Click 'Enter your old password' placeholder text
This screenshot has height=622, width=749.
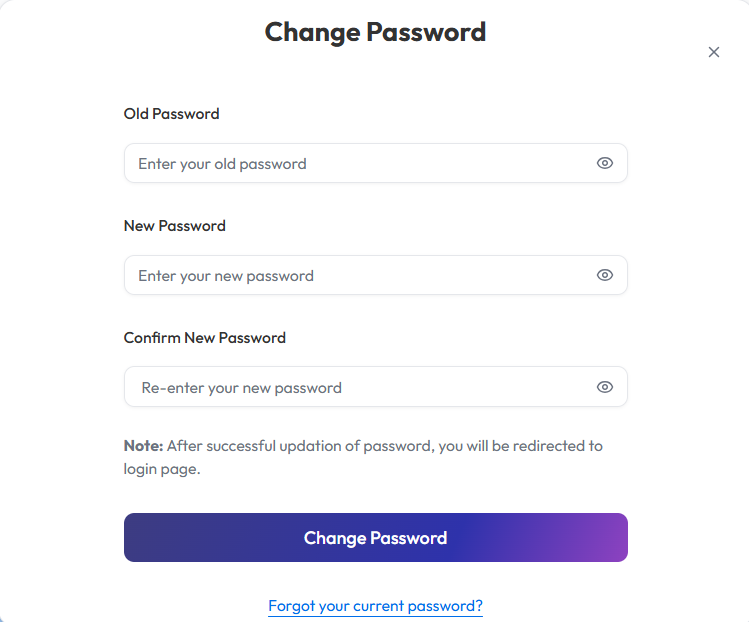coord(222,164)
